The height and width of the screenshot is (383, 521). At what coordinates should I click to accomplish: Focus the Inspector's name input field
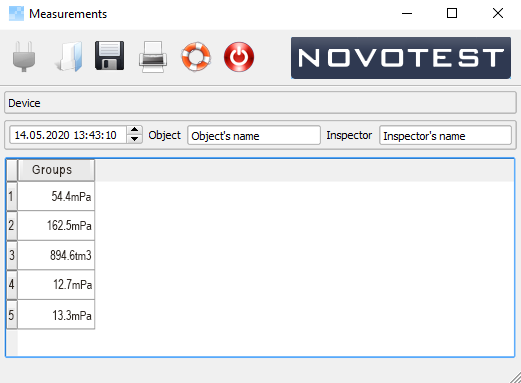[x=445, y=135]
